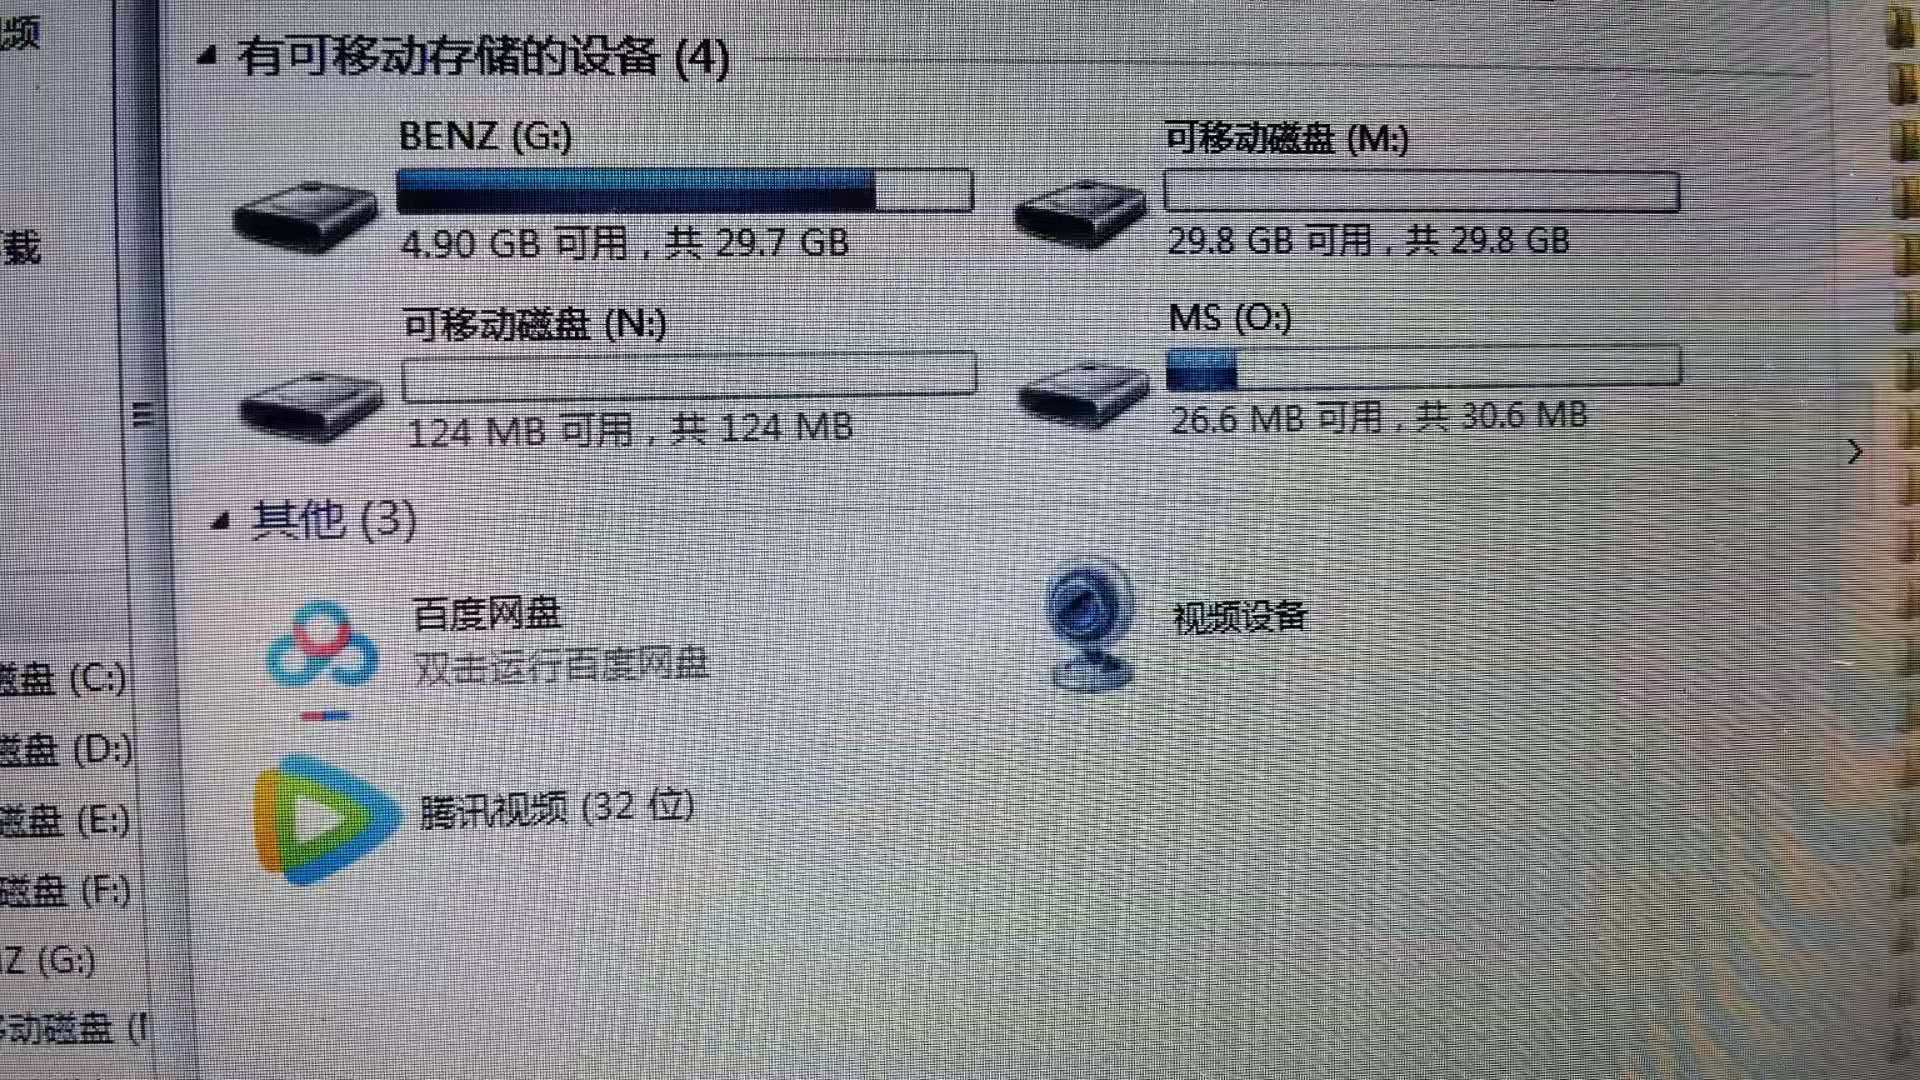Select the removable disk (N:) drive icon
The height and width of the screenshot is (1080, 1920).
click(x=311, y=406)
